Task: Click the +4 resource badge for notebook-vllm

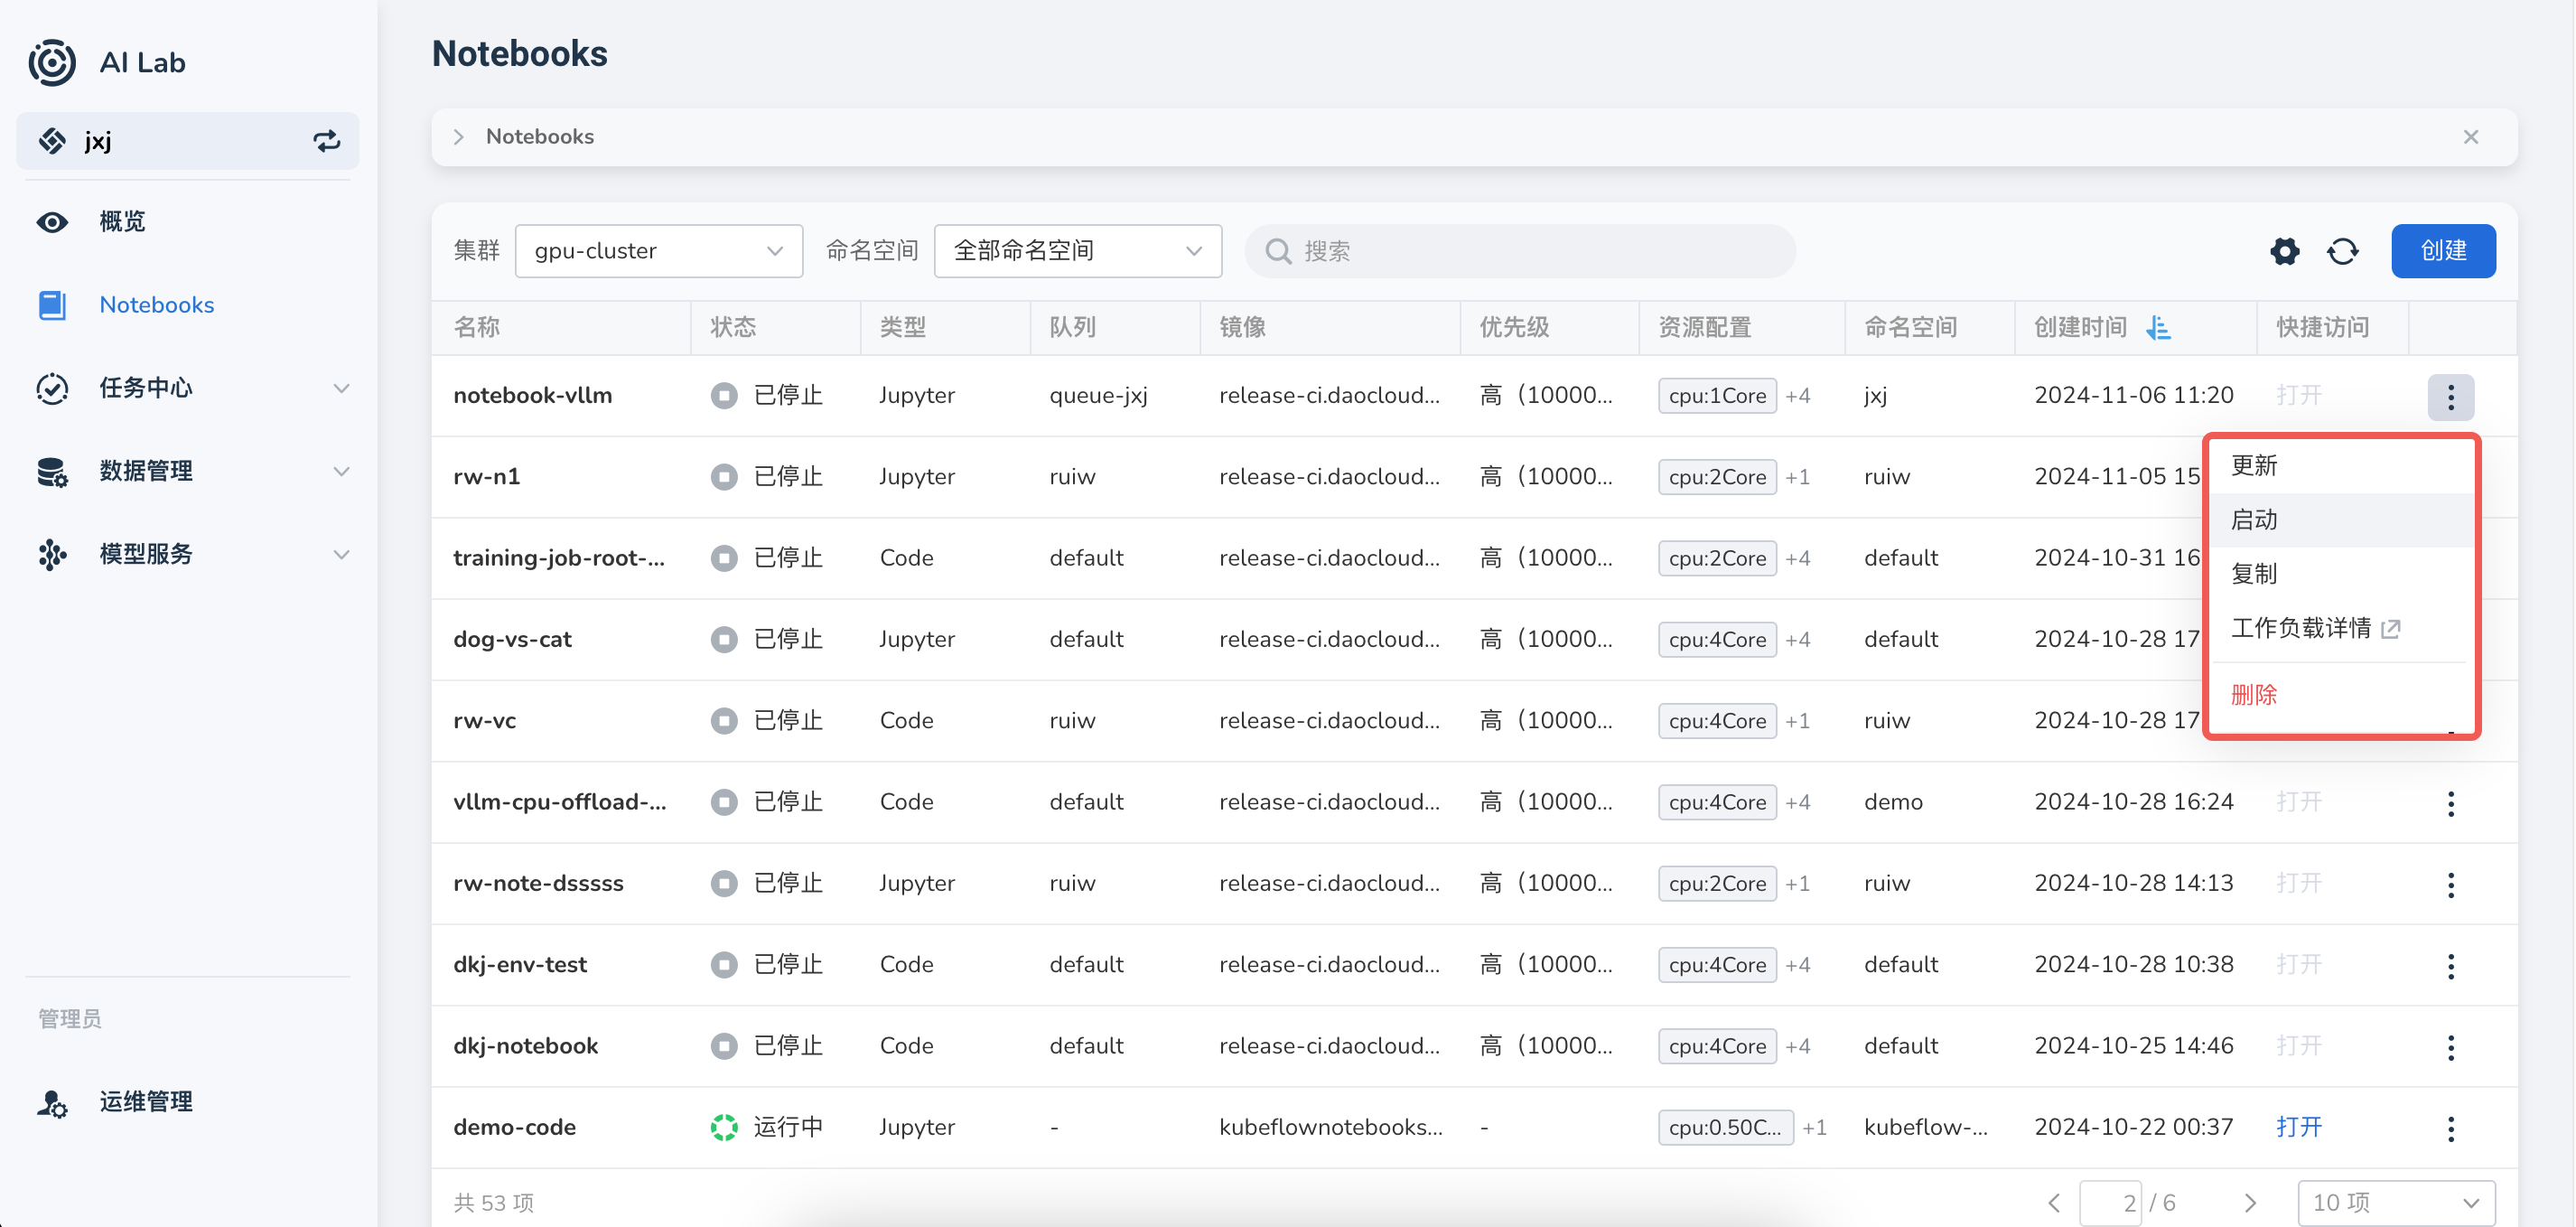Action: point(1798,396)
